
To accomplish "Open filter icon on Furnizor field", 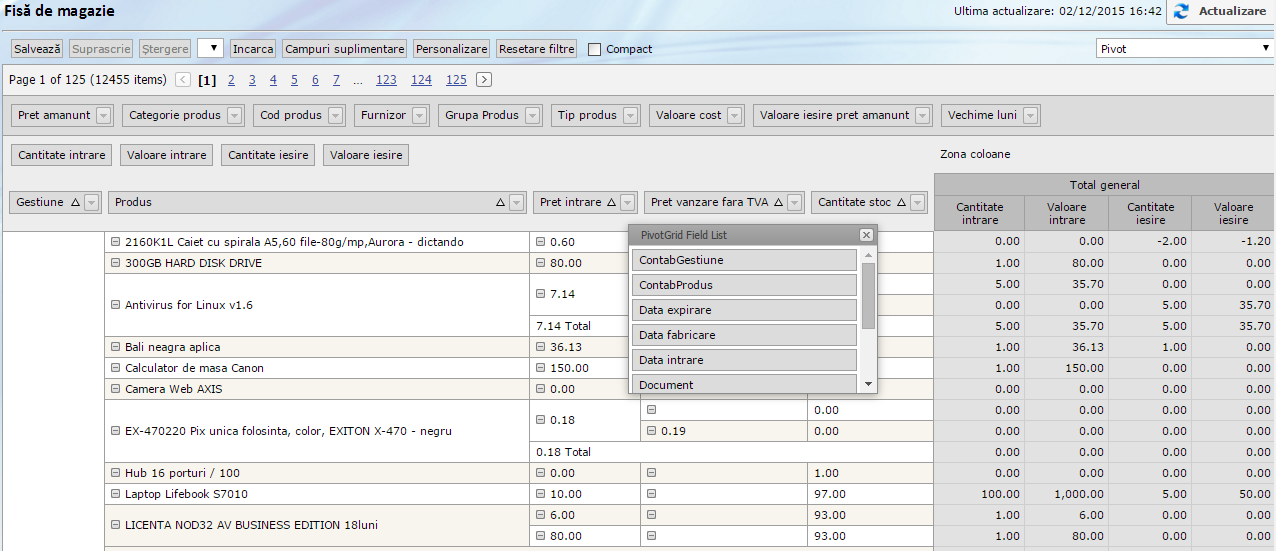I will pos(420,116).
